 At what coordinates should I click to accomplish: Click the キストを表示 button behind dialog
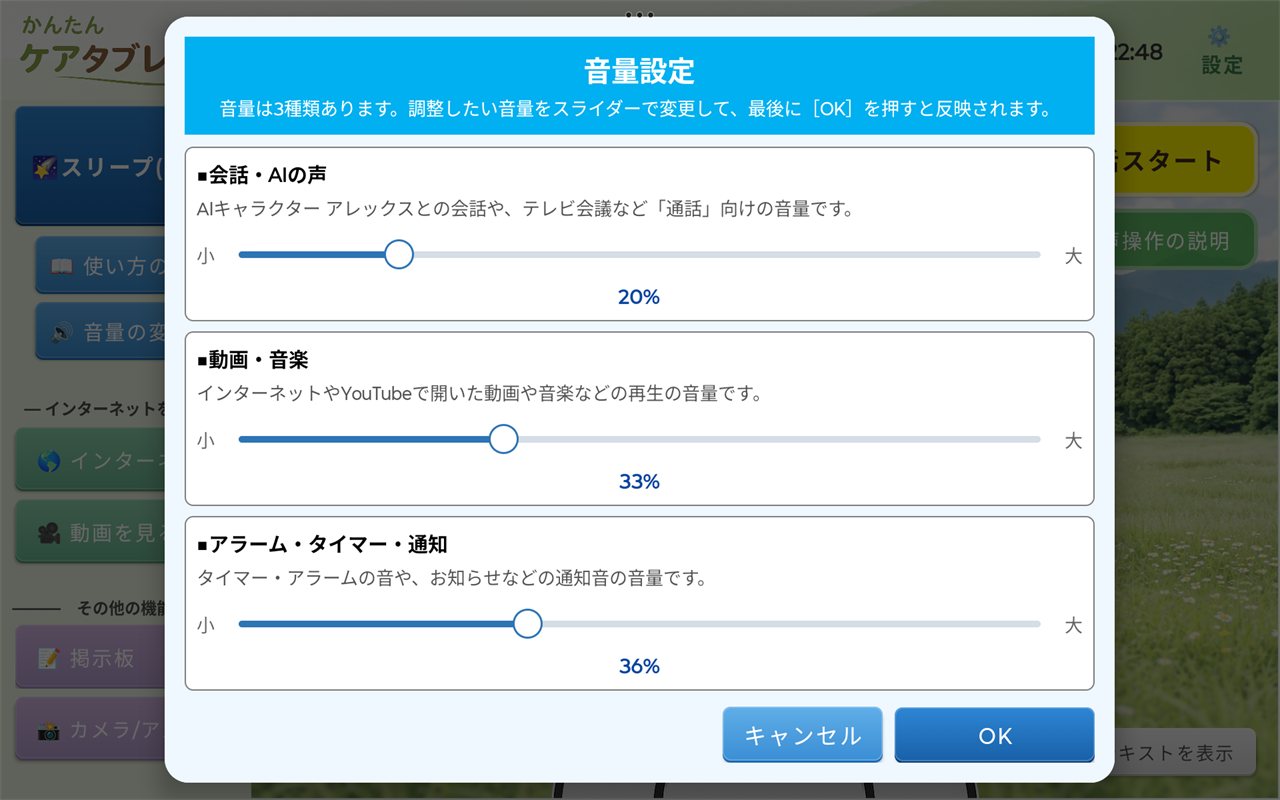tap(1185, 753)
